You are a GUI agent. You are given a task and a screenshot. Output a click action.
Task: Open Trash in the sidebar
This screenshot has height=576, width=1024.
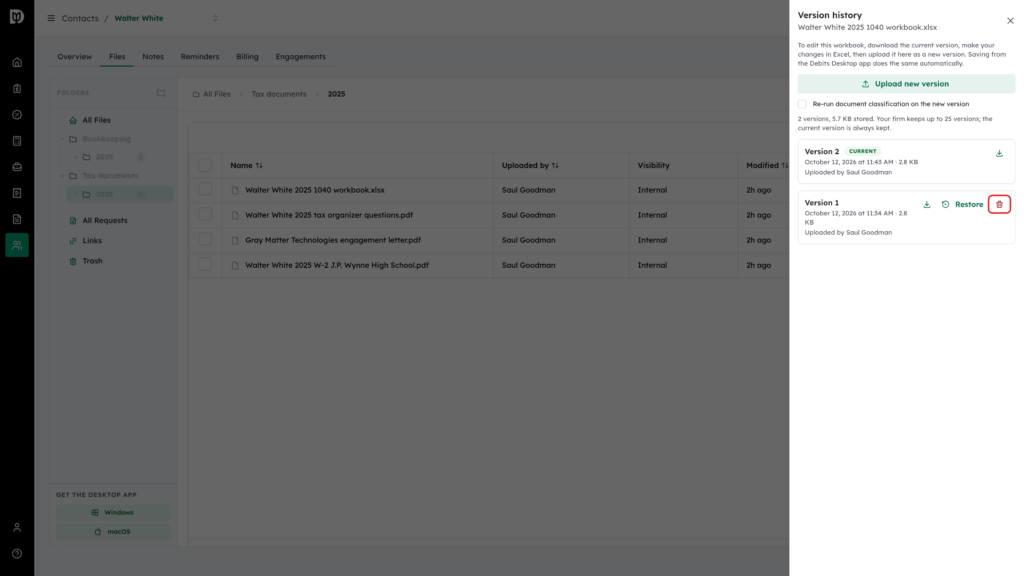coord(92,261)
